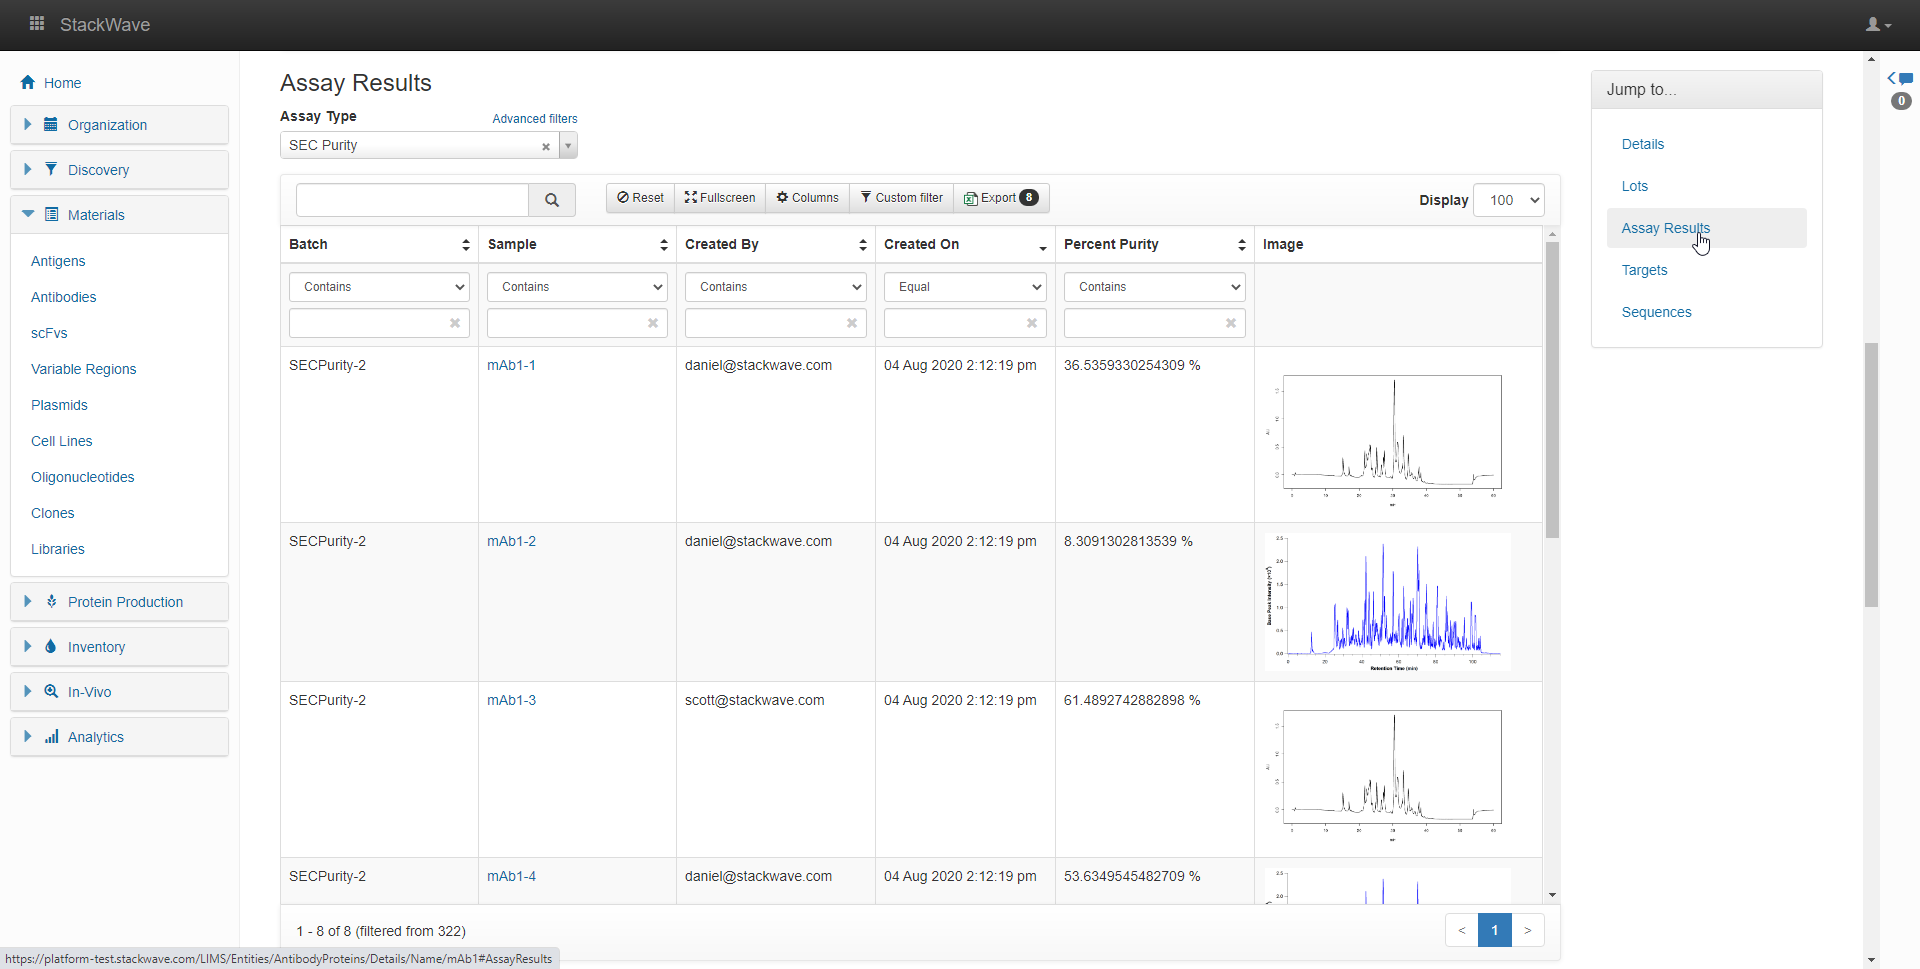
Task: Open the user account menu icon
Action: pyautogui.click(x=1877, y=25)
